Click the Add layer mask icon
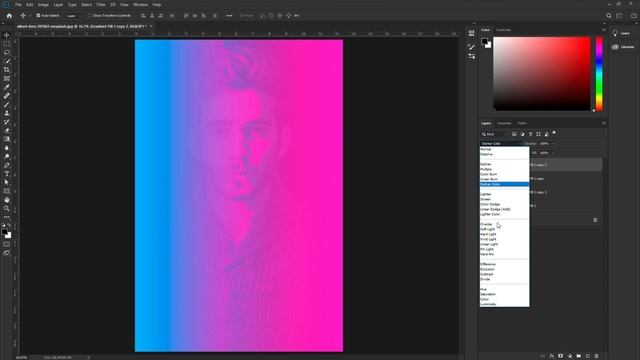Screen dimensions: 640x360 click(560, 356)
